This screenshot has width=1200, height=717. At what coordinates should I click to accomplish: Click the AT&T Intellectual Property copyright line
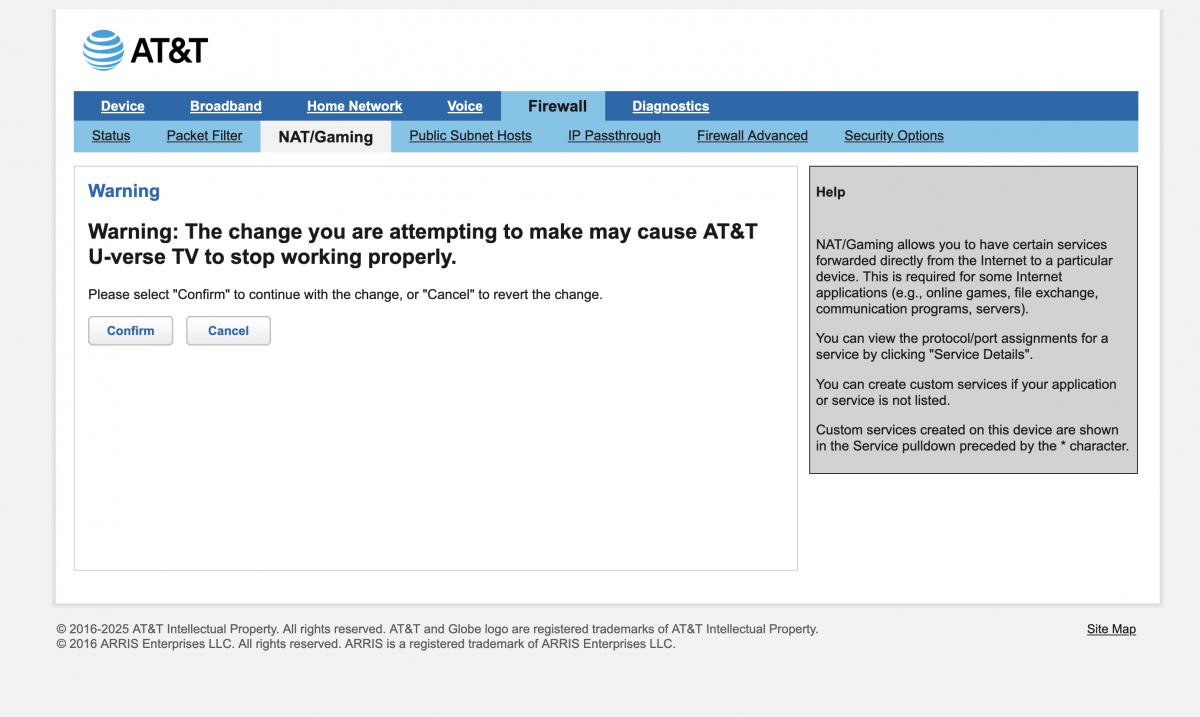pyautogui.click(x=437, y=629)
